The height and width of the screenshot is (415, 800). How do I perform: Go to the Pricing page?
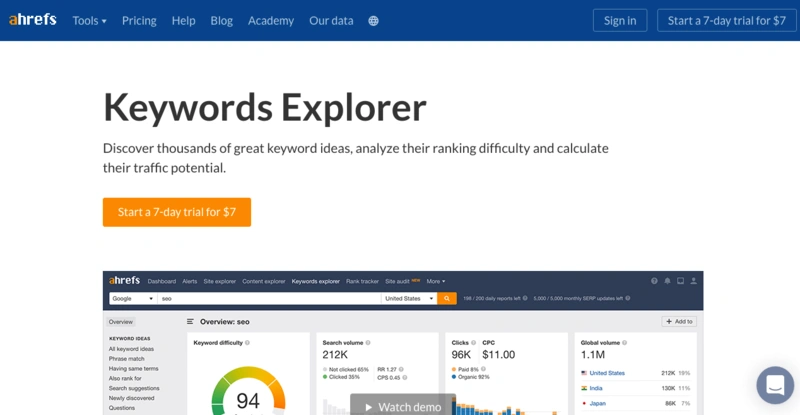tap(139, 20)
